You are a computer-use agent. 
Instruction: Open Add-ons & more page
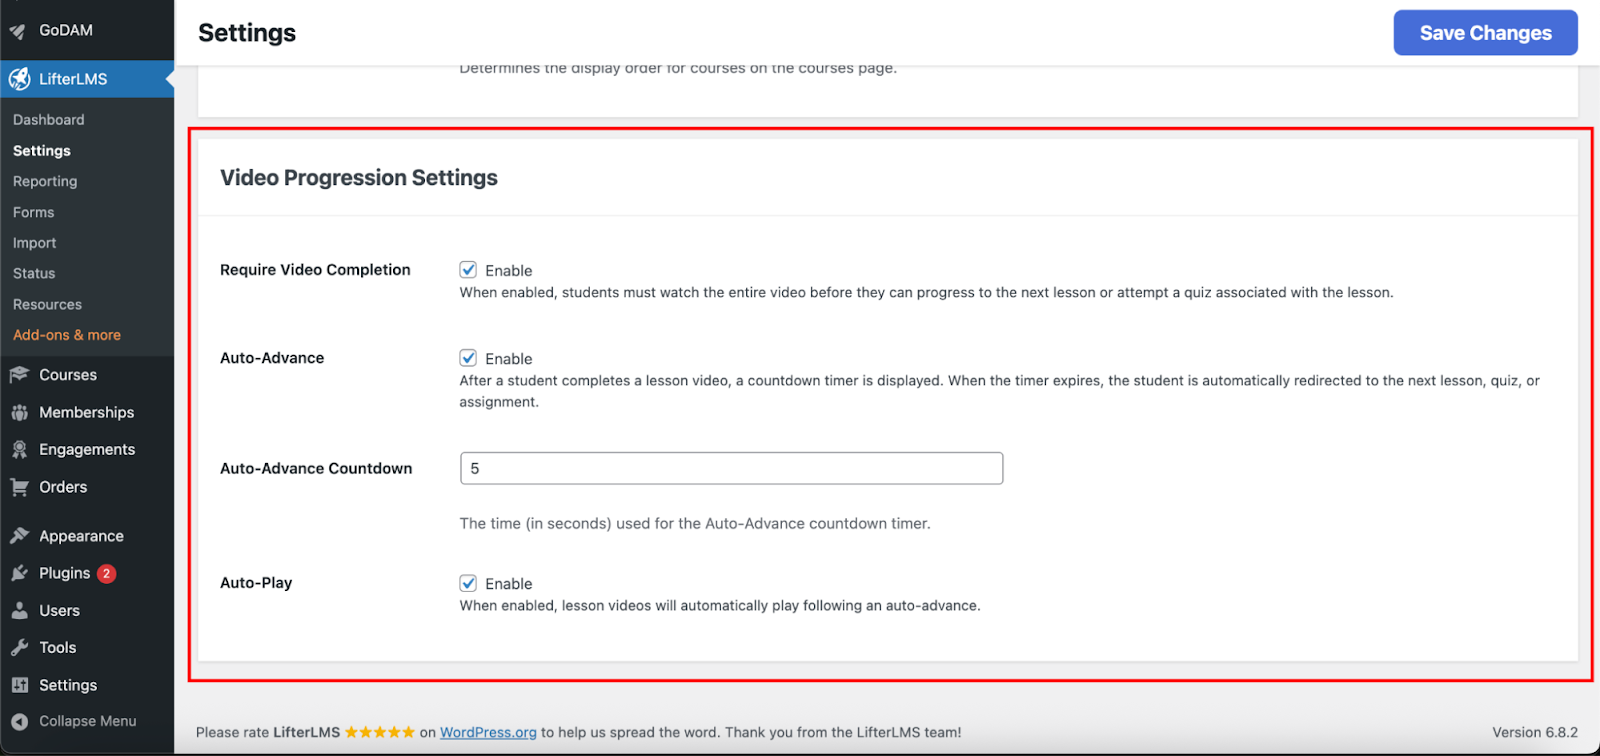67,335
